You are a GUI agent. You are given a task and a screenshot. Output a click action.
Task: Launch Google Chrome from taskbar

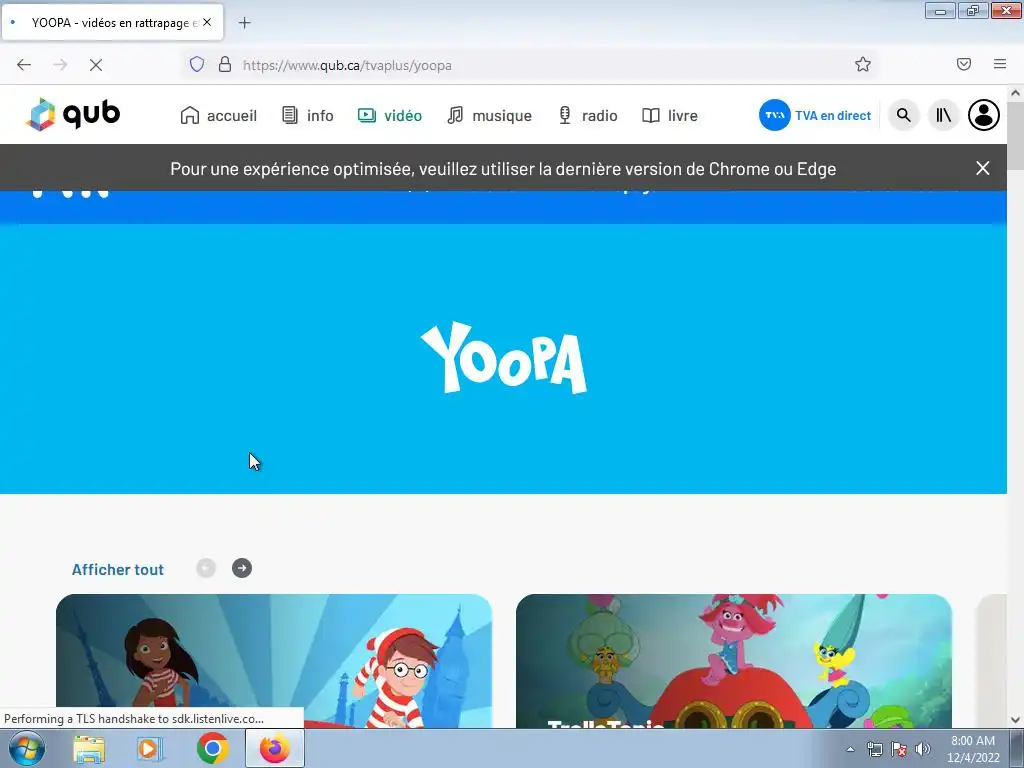coord(212,748)
